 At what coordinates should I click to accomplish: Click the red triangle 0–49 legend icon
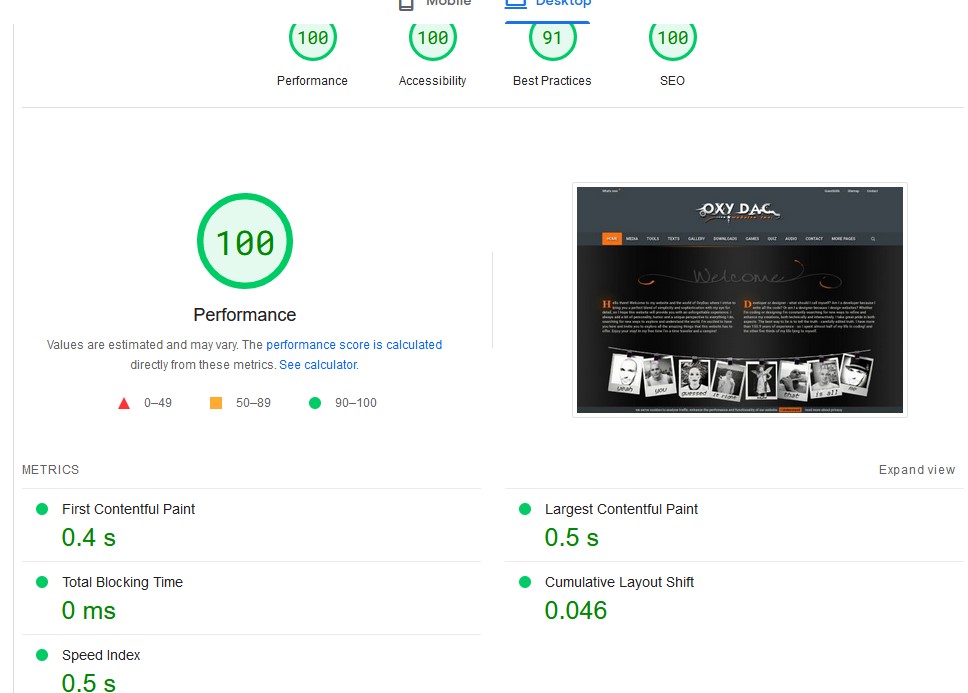[x=124, y=403]
